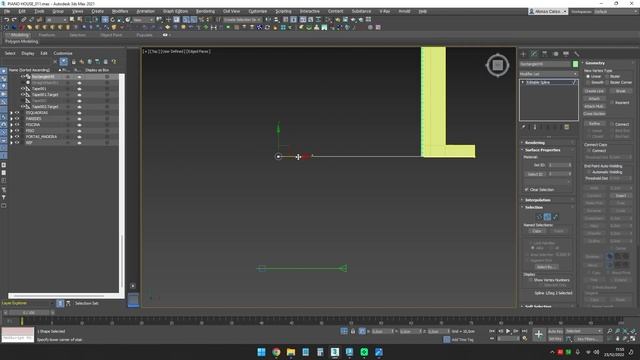Image resolution: width=640 pixels, height=360 pixels.
Task: Open the Edit menu in the menu bar
Action: [22, 11]
